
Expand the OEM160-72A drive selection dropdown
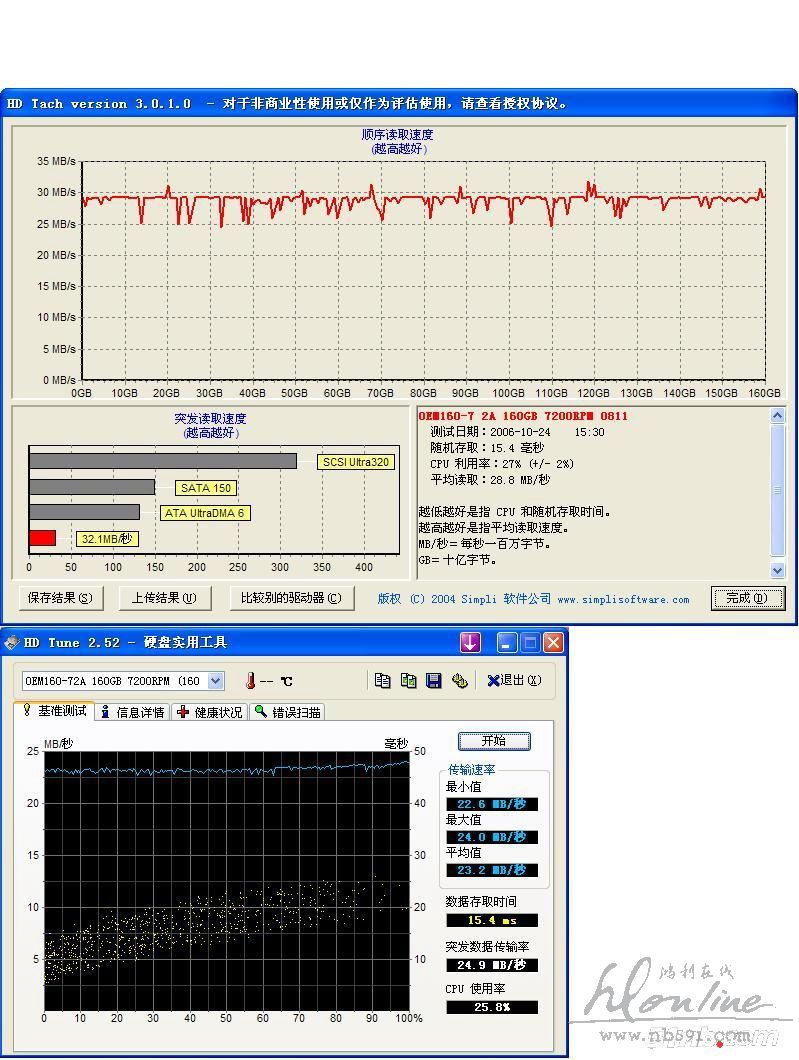[215, 681]
